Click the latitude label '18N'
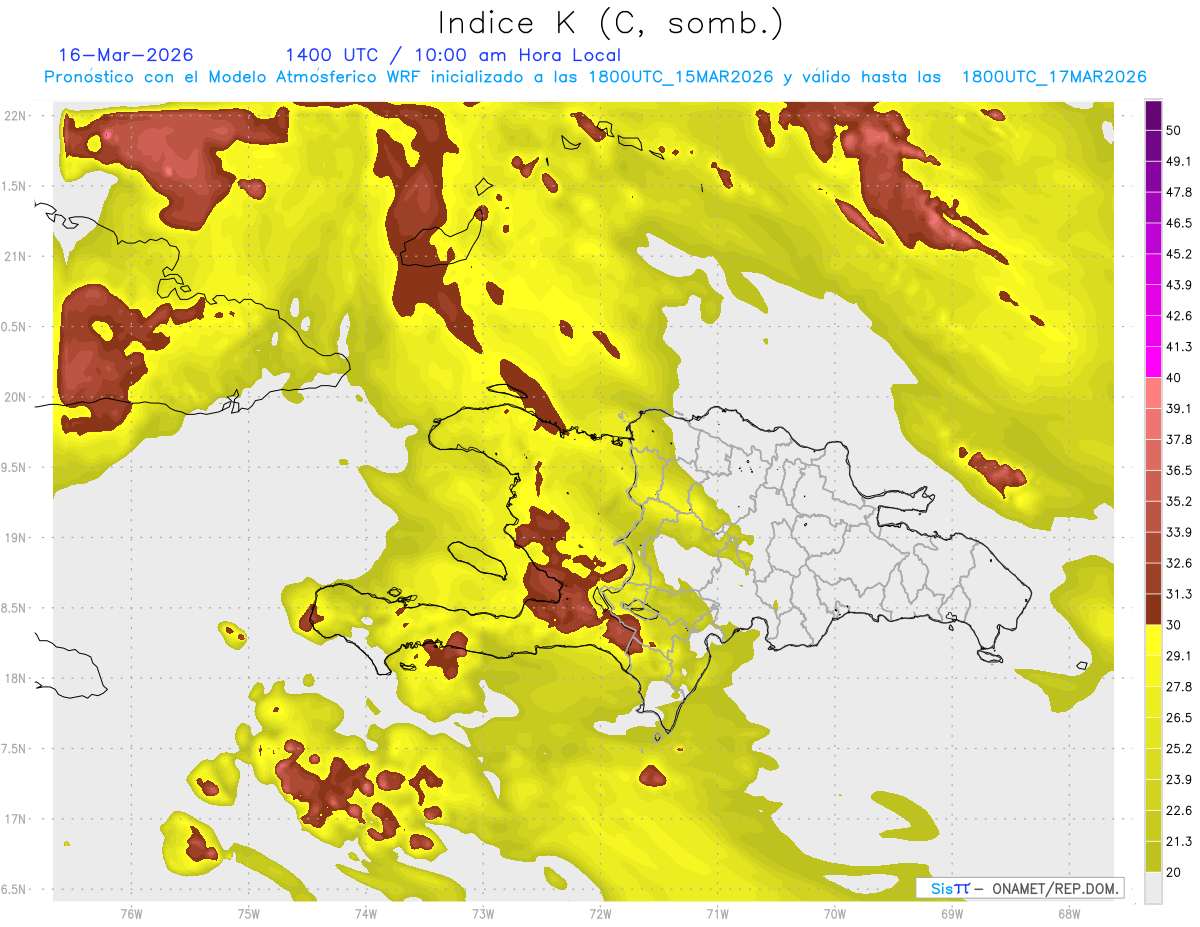Screen dimensions: 1200x927 [14, 679]
